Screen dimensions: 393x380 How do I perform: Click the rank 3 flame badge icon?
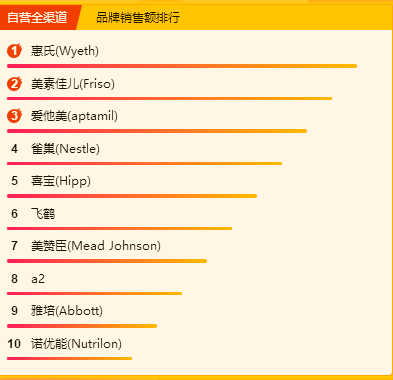[14, 116]
